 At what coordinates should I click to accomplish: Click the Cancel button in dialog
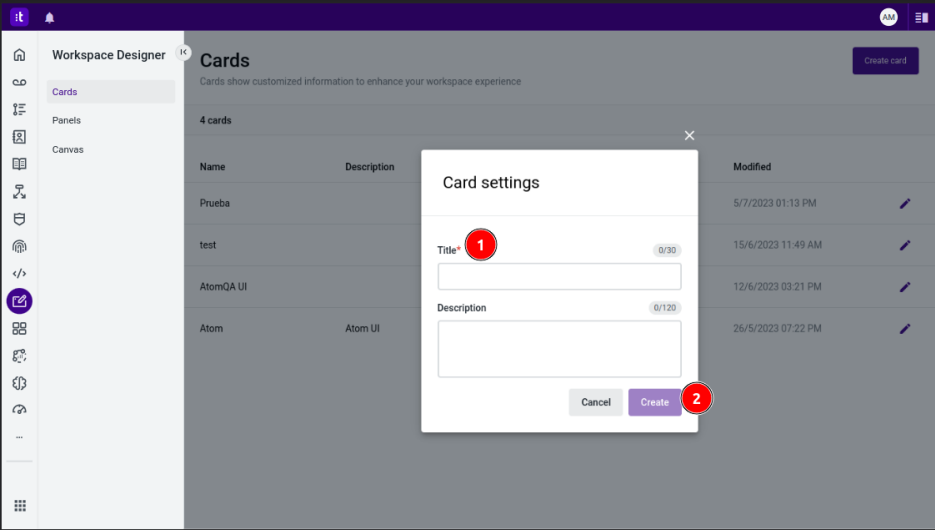click(x=596, y=402)
